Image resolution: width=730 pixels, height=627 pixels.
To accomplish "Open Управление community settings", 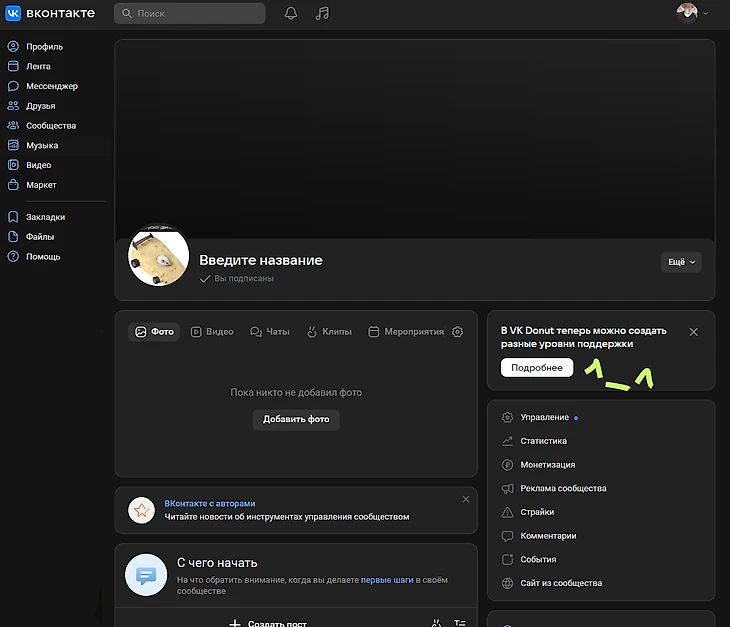I will (x=544, y=417).
